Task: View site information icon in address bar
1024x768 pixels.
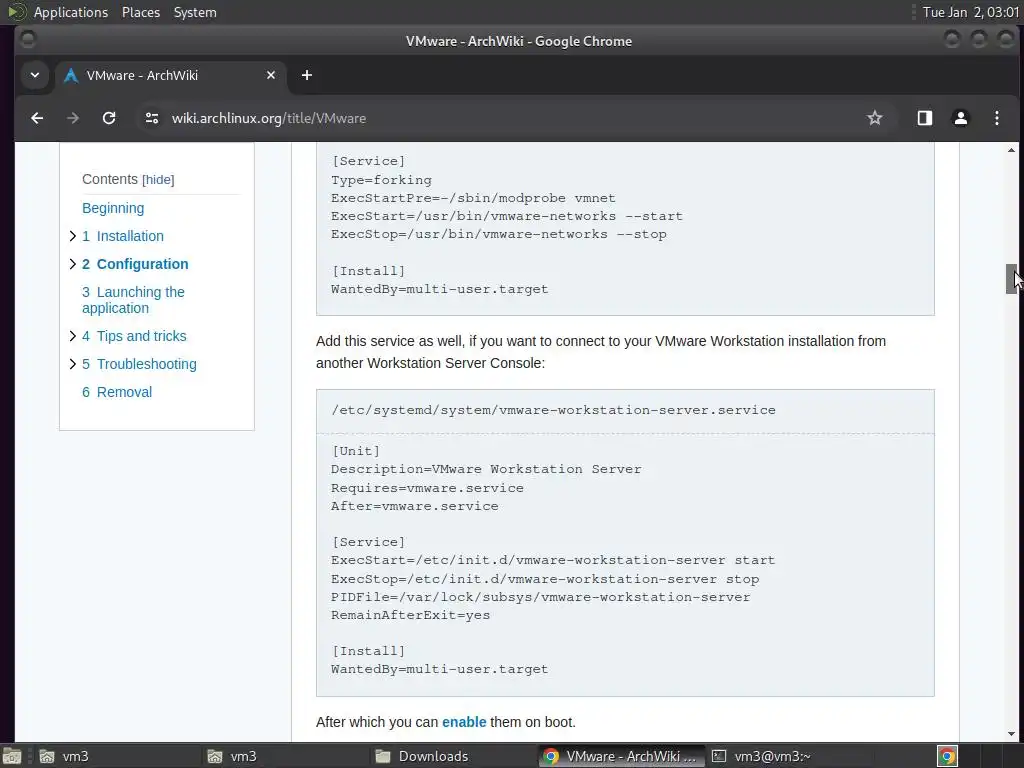Action: [x=152, y=118]
